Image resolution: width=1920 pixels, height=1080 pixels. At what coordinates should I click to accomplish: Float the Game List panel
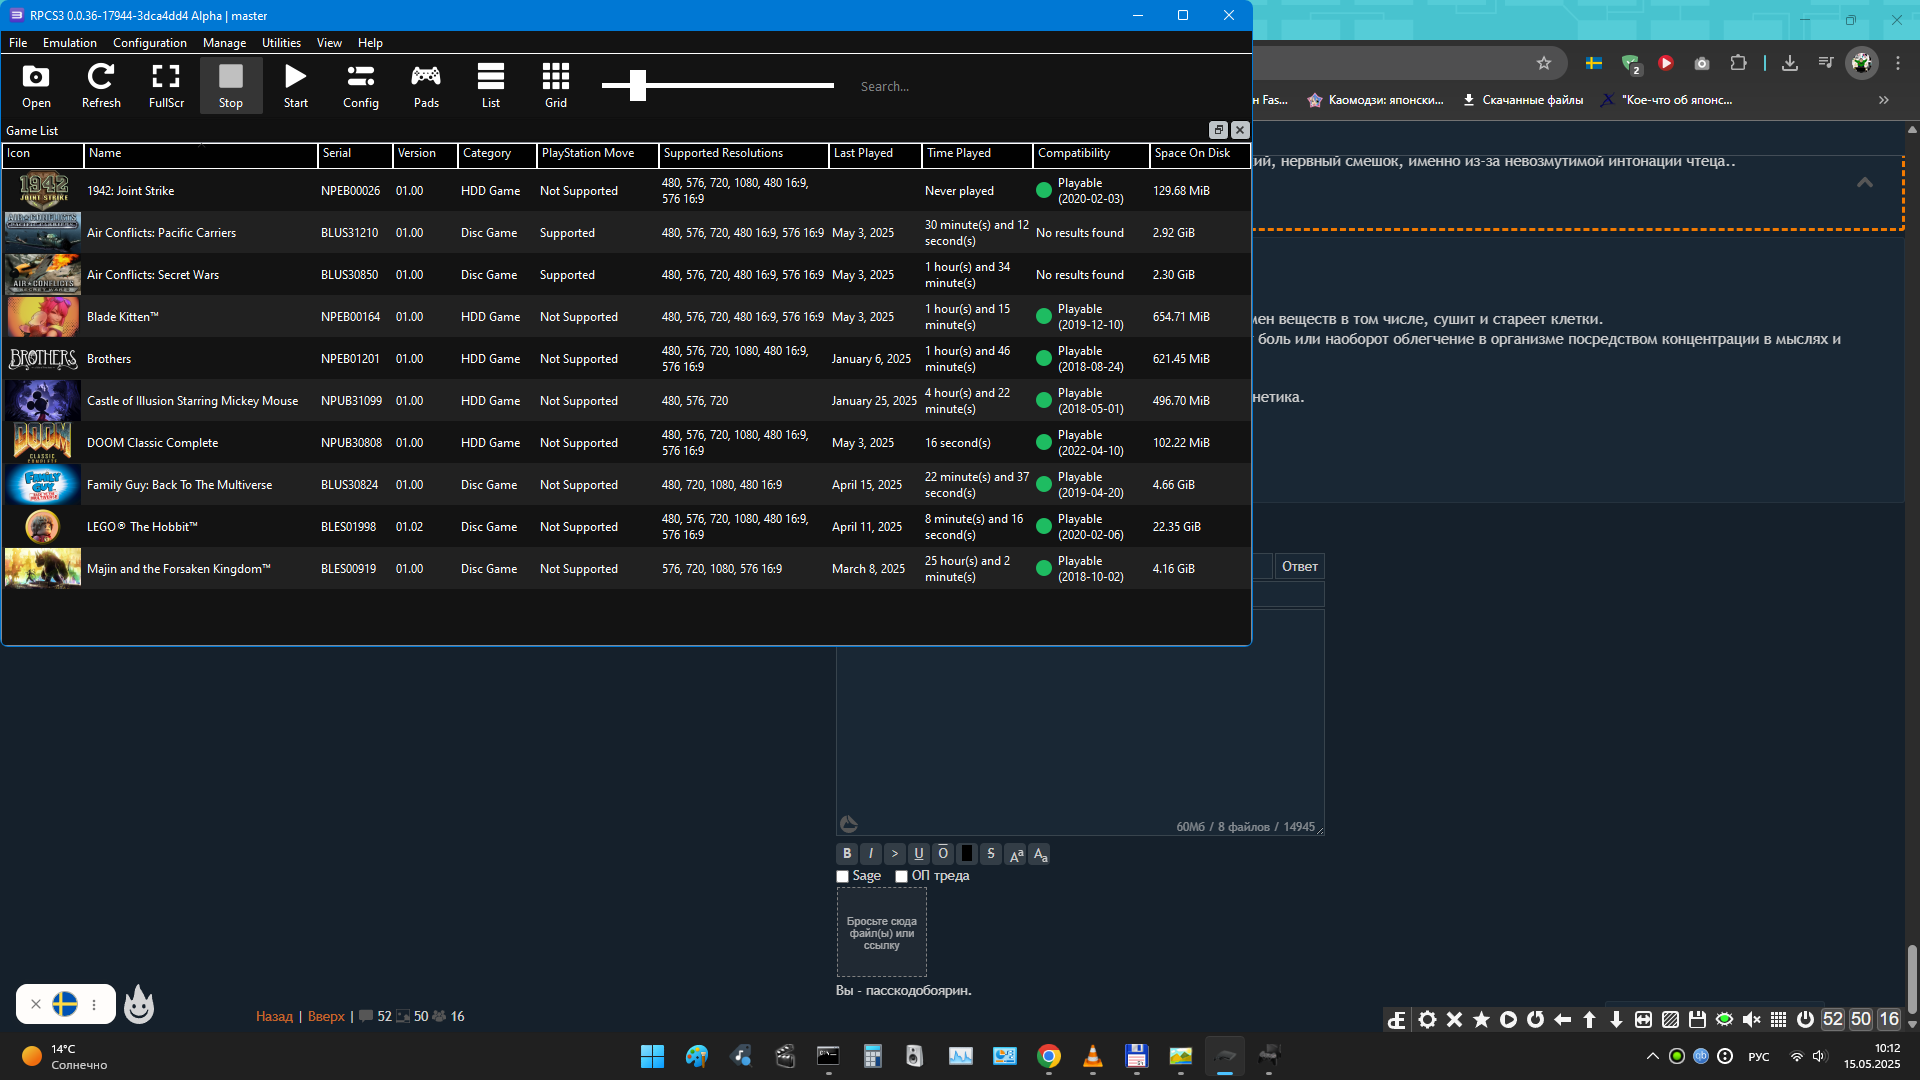coord(1218,130)
